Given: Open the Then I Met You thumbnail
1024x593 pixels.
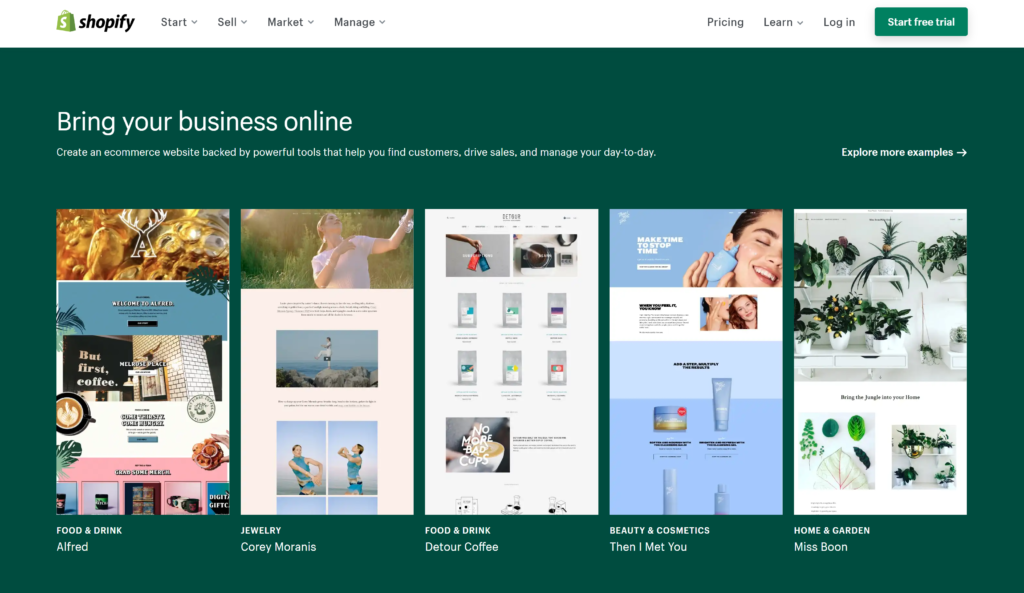Looking at the screenshot, I should [x=696, y=362].
